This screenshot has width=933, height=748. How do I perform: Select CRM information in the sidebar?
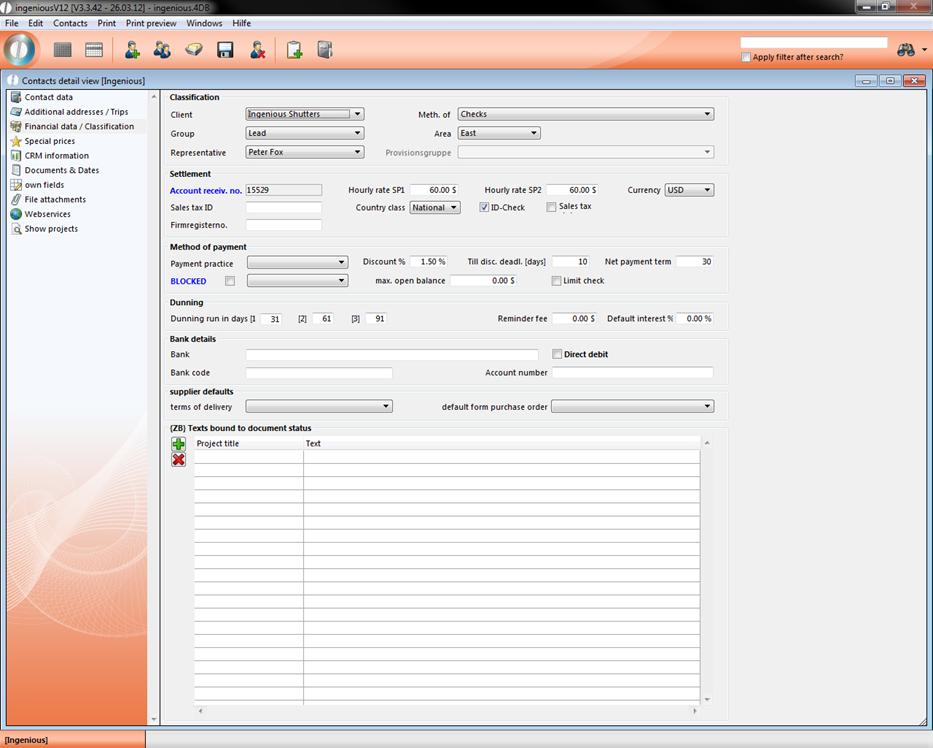[x=56, y=156]
